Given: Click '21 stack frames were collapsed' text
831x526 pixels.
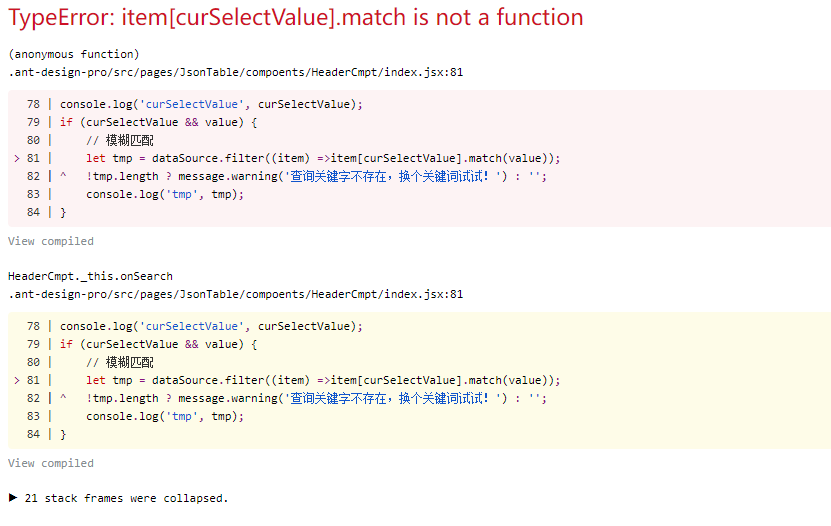Looking at the screenshot, I should (126, 497).
